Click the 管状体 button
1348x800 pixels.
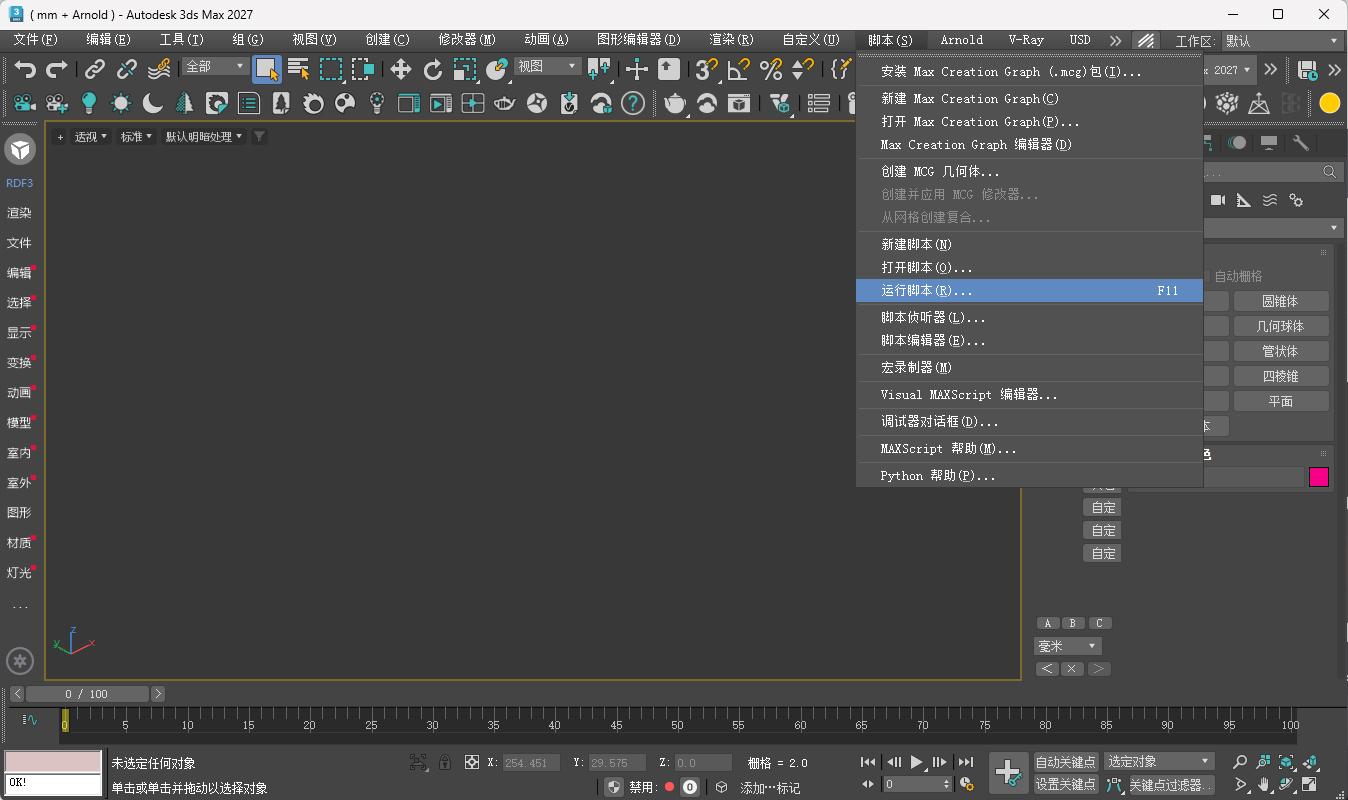(x=1281, y=351)
